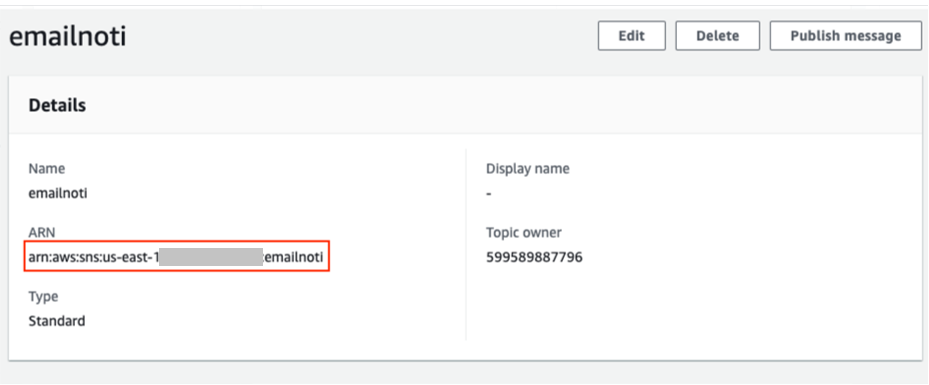Select the emailnoti name value
This screenshot has height=385, width=929.
(58, 193)
